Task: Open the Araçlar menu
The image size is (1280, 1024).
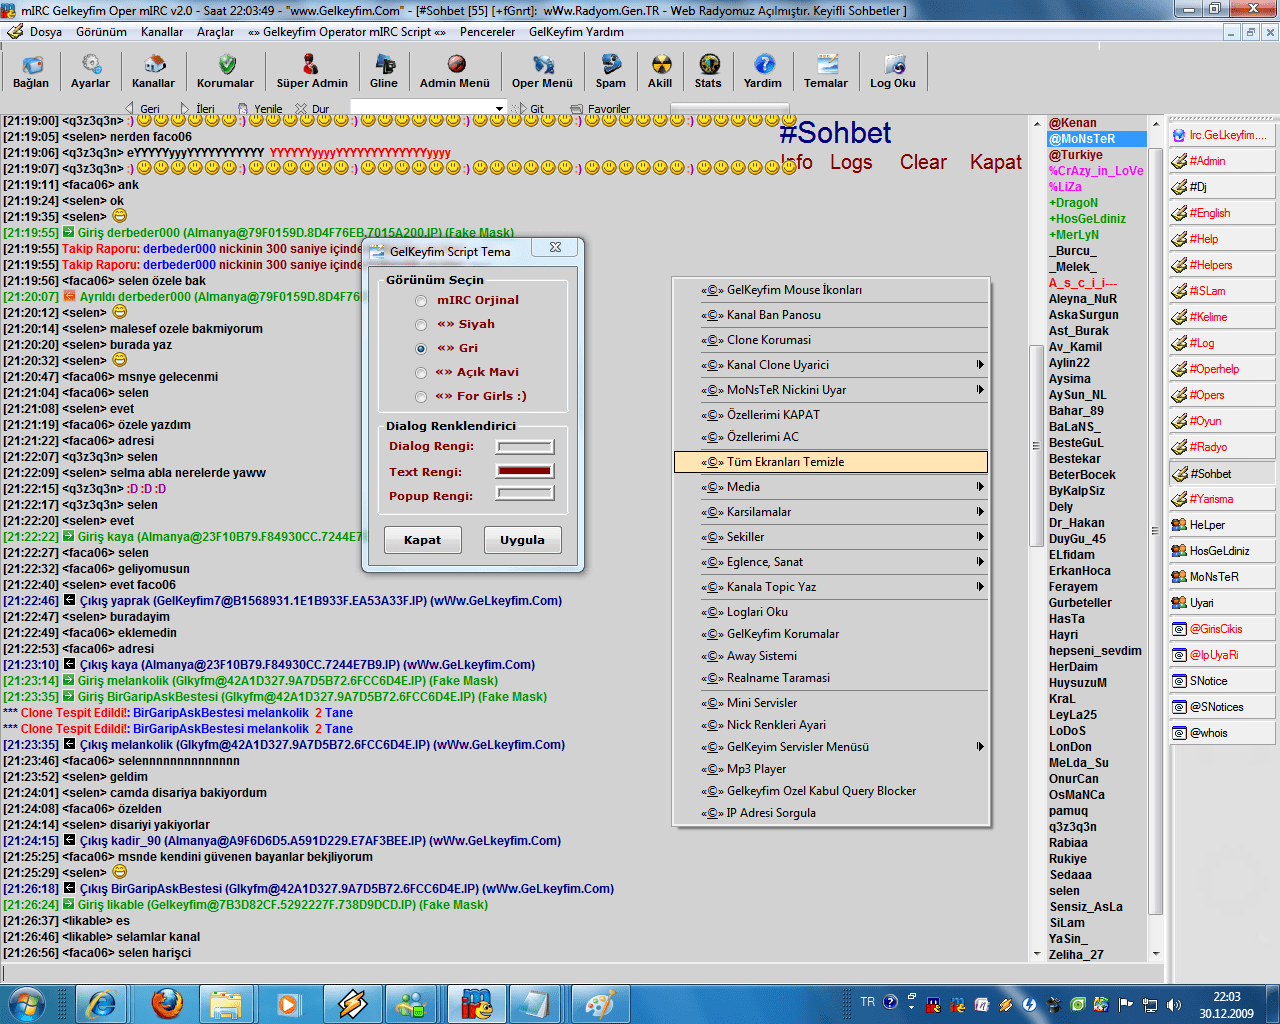Action: tap(215, 32)
